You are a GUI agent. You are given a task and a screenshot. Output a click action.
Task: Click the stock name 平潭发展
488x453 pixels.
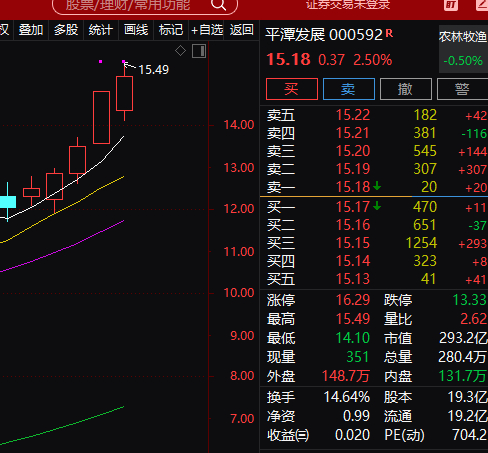pos(295,35)
